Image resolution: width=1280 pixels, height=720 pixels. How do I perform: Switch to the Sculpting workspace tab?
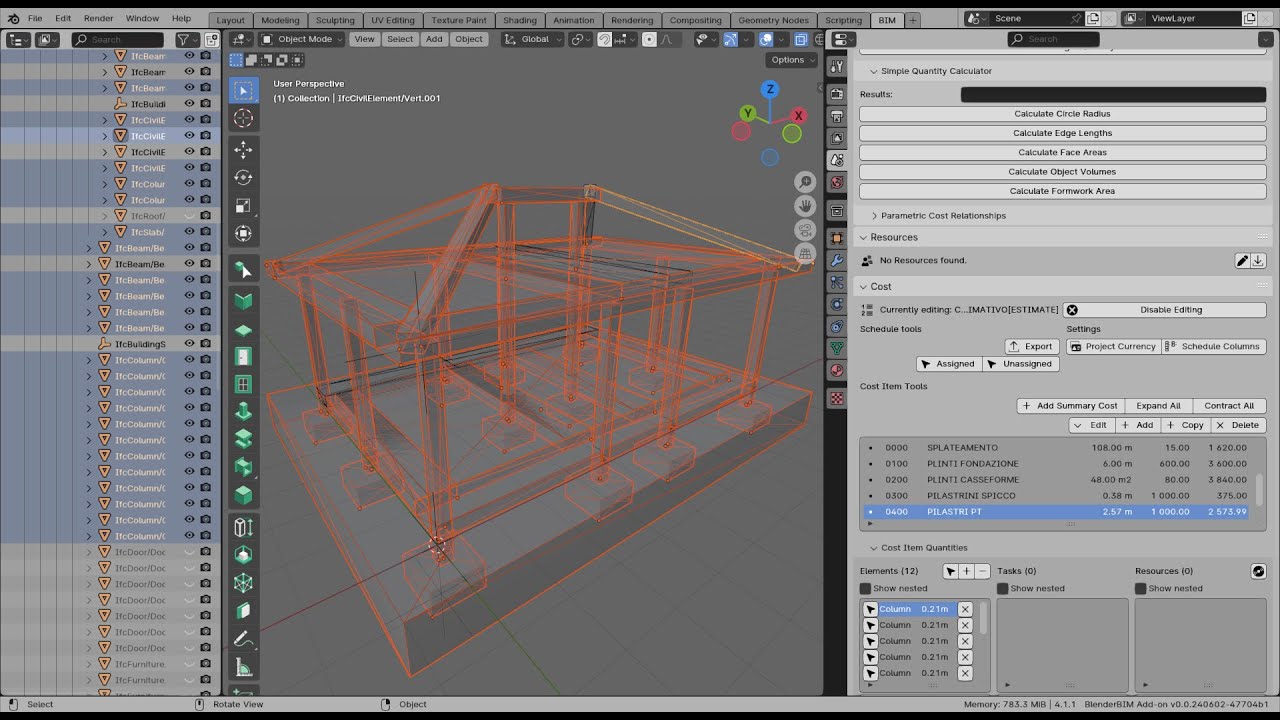click(335, 20)
